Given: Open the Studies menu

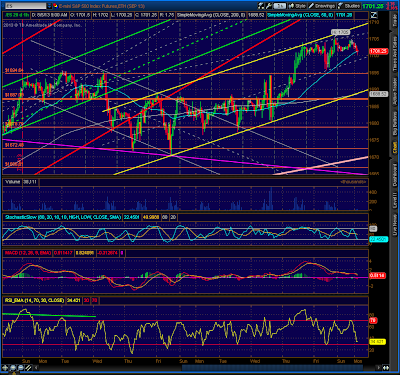Looking at the screenshot, I should [349, 6].
